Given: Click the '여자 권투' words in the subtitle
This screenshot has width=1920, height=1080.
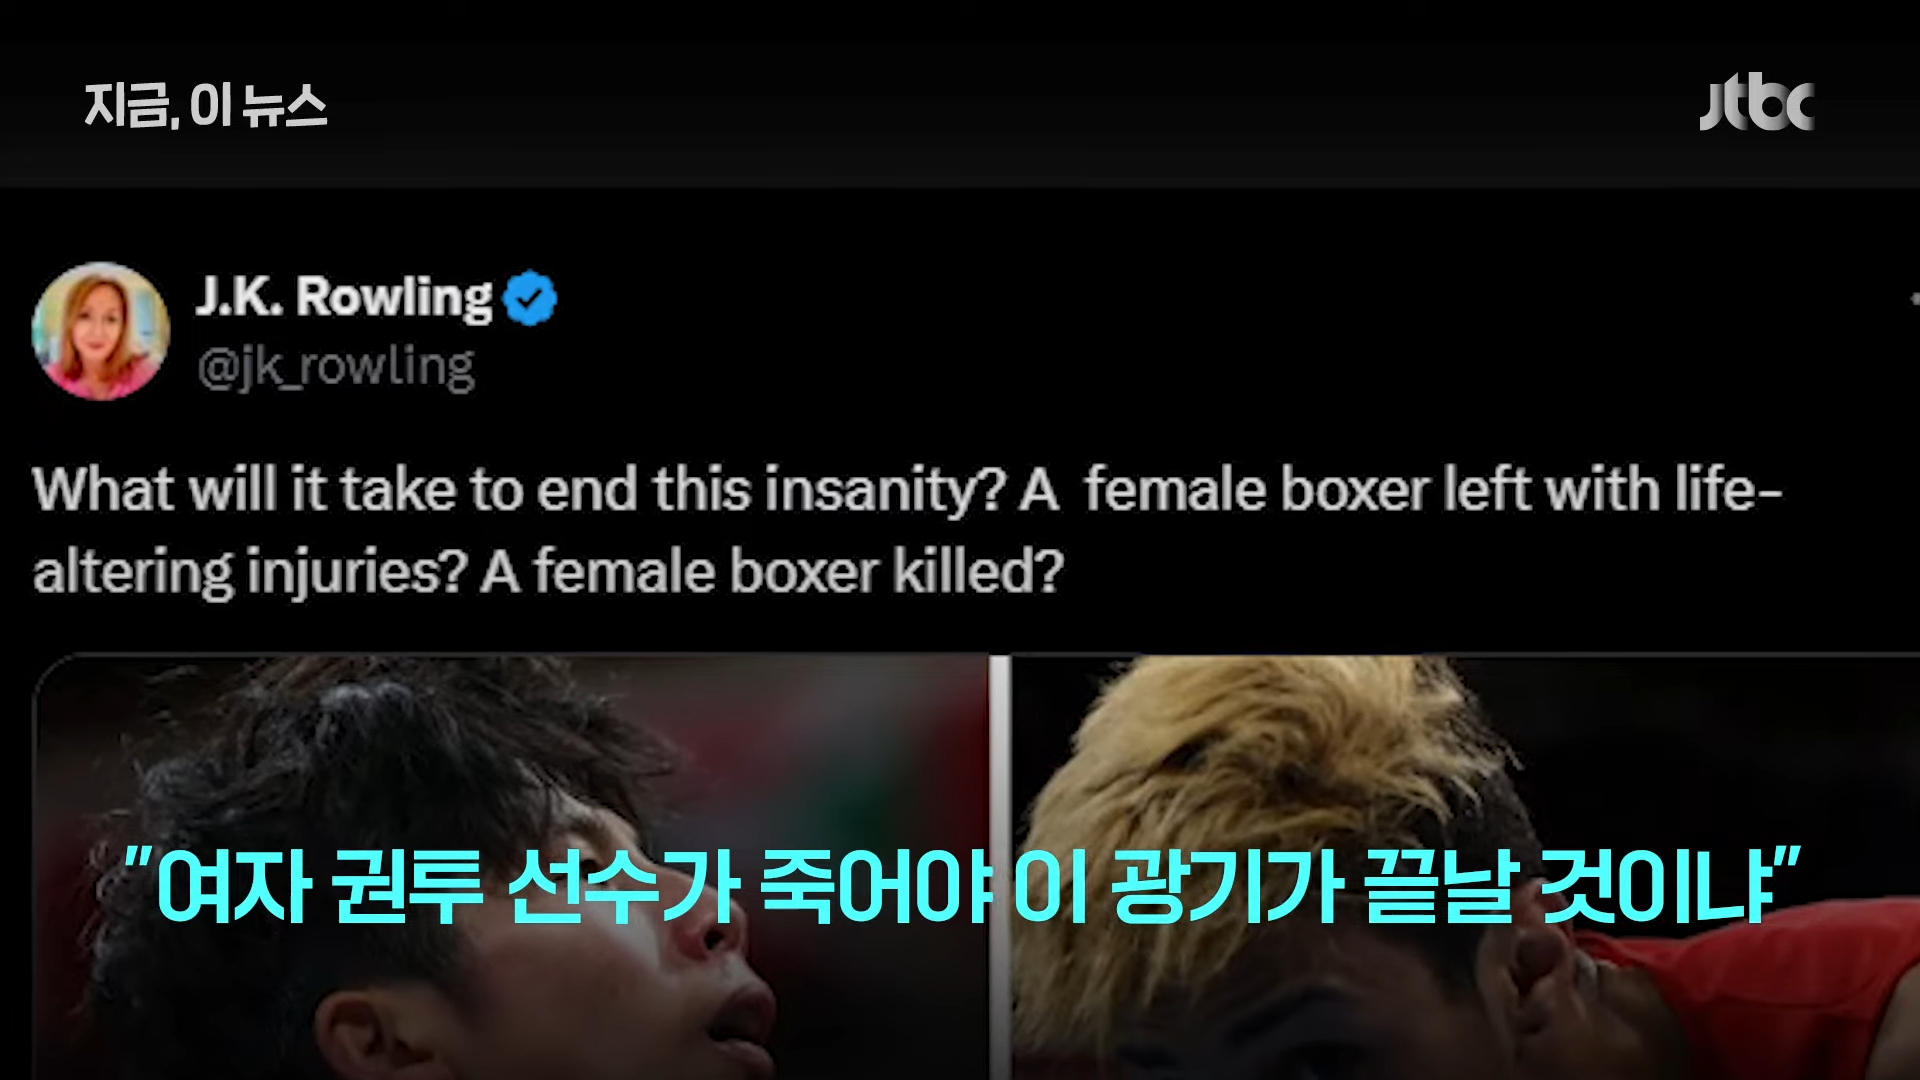Looking at the screenshot, I should coord(320,887).
